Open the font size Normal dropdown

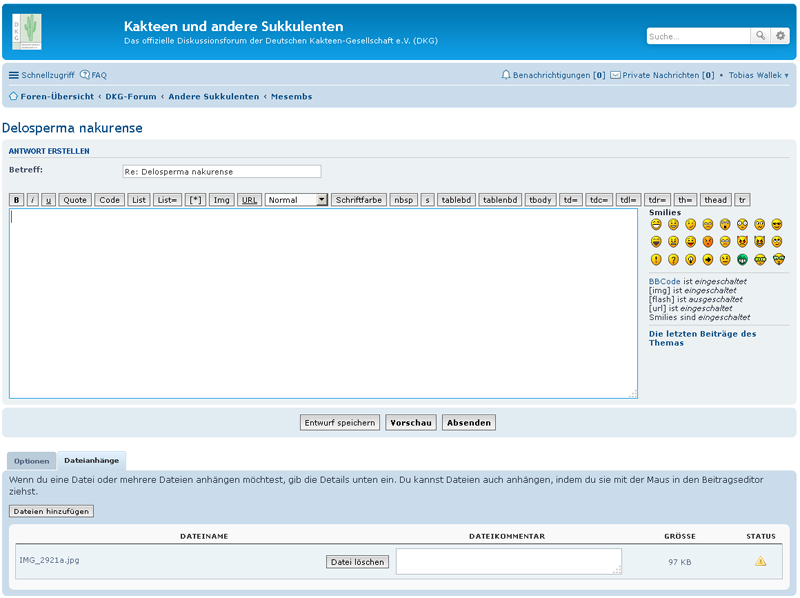pyautogui.click(x=296, y=200)
